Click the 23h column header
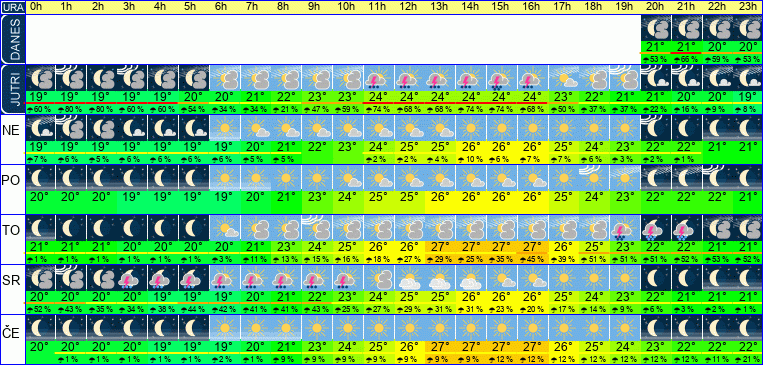763x365 pixels. tap(748, 7)
